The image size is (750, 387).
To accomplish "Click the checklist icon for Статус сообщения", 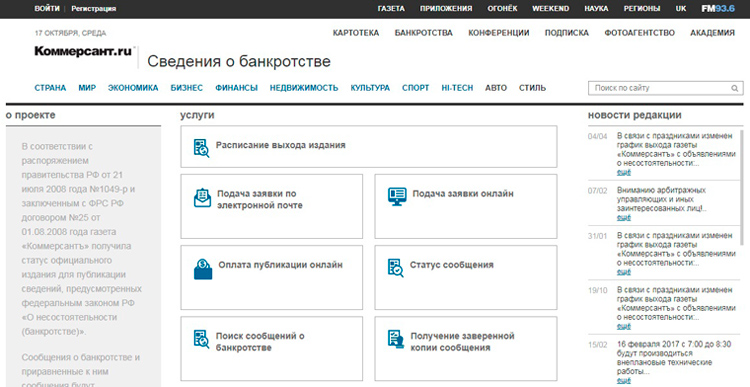I will click(396, 268).
